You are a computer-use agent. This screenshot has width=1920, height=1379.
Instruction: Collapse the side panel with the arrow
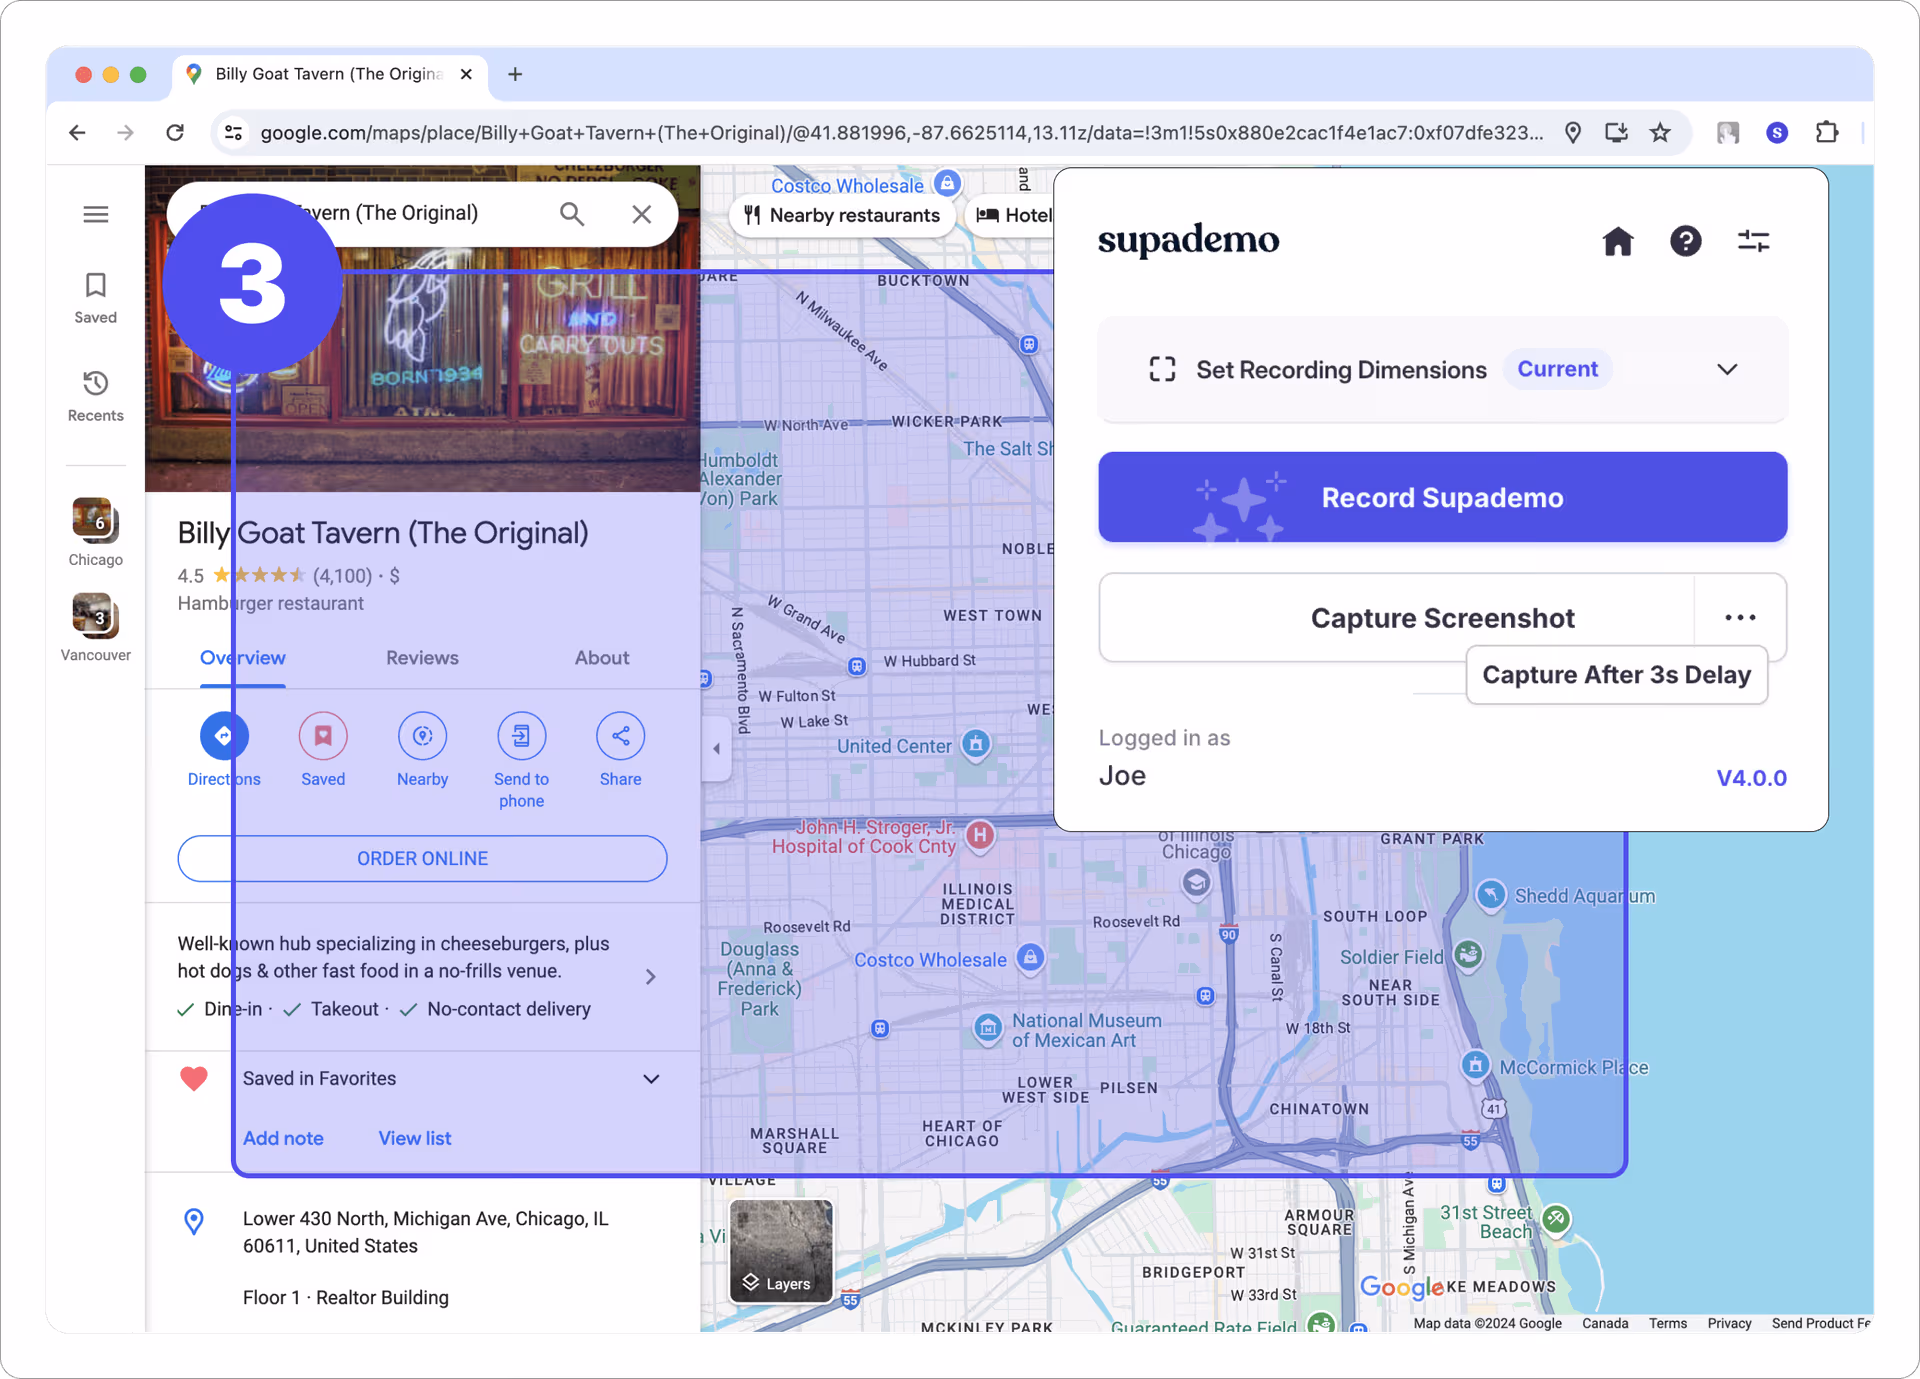coord(716,747)
